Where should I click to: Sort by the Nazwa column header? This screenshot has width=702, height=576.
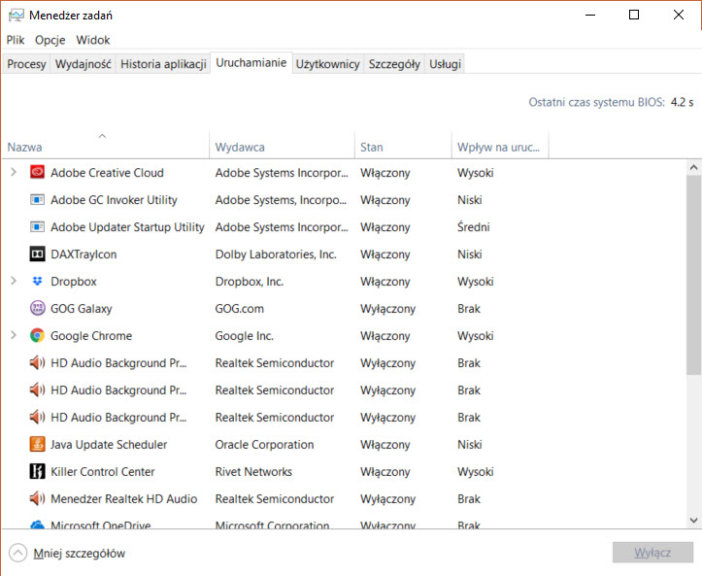click(106, 147)
